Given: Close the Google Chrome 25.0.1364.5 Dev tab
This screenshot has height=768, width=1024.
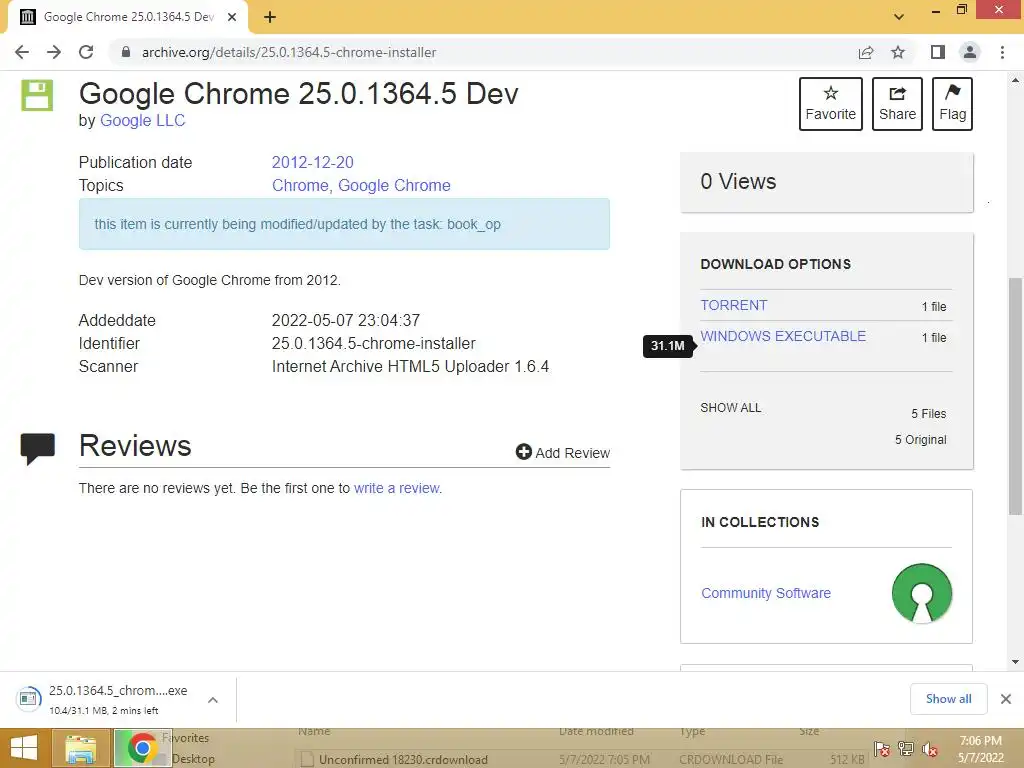Looking at the screenshot, I should 232,17.
